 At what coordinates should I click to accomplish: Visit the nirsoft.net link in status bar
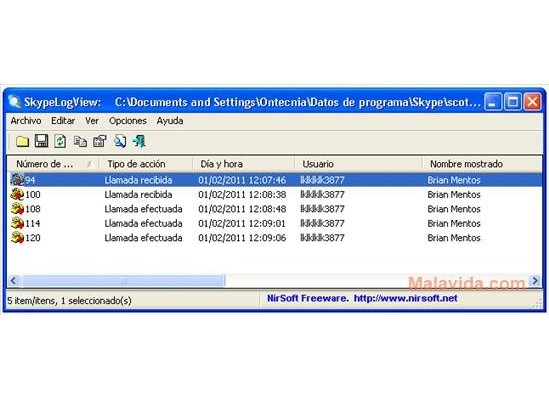pyautogui.click(x=405, y=298)
